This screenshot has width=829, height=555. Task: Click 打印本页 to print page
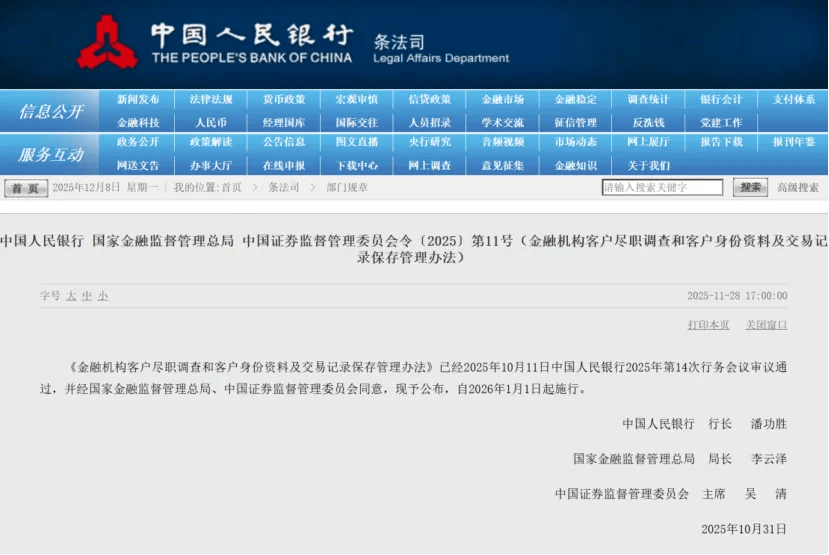[x=708, y=325]
